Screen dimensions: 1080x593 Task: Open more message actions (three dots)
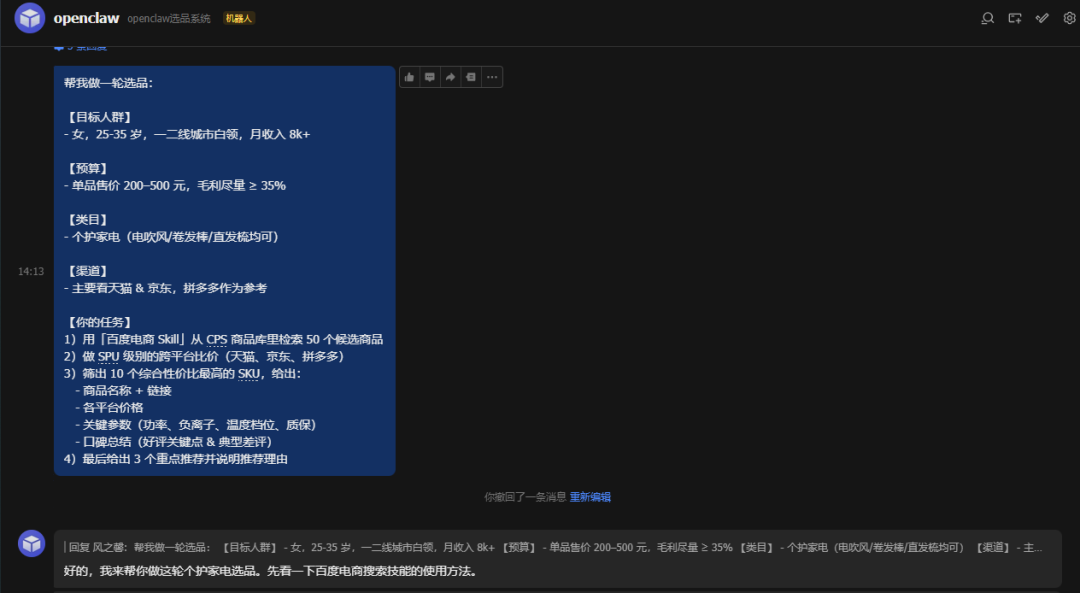[492, 77]
